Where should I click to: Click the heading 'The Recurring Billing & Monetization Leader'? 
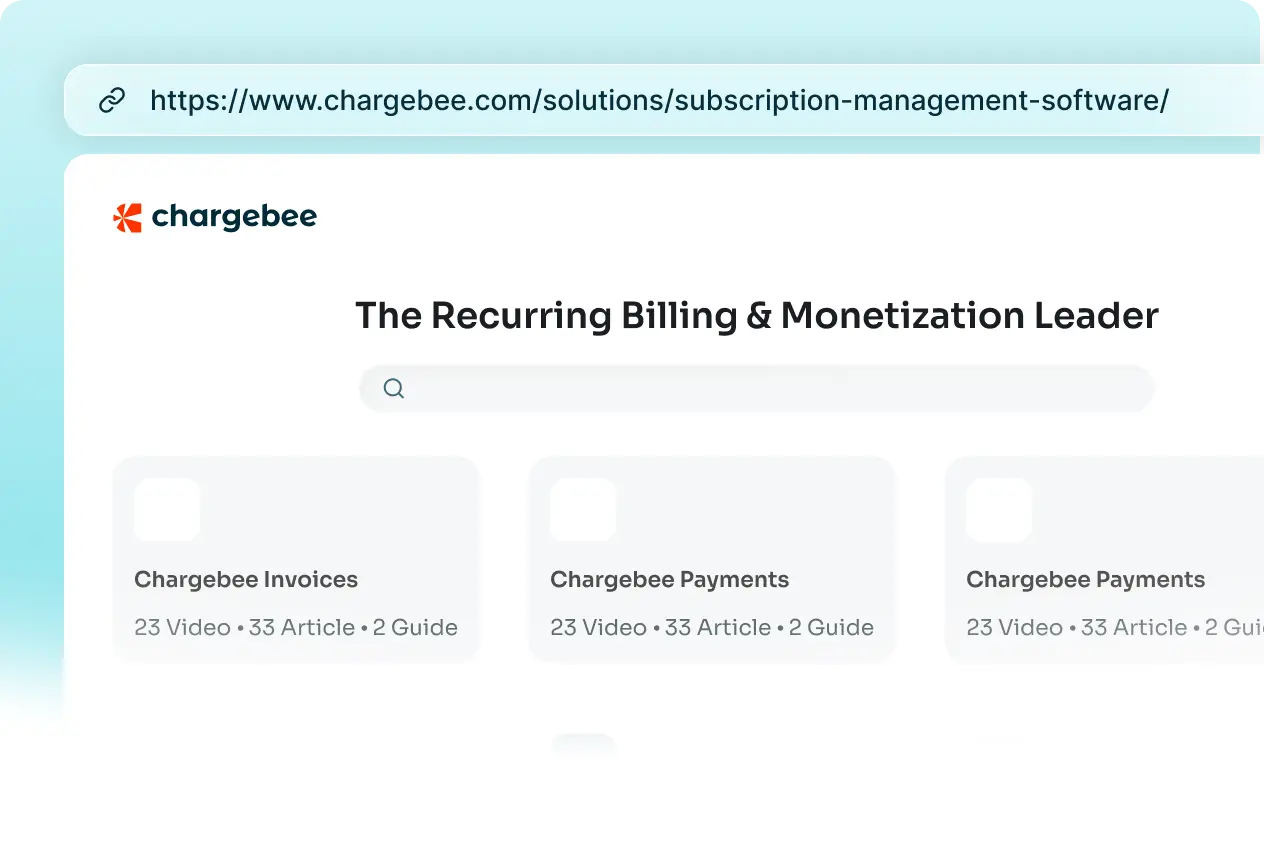point(757,316)
